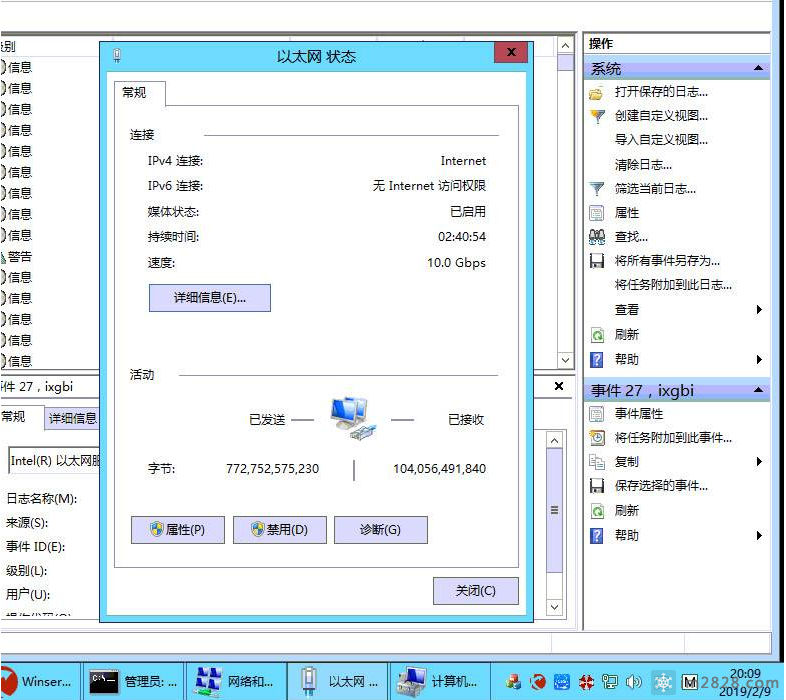Open Winser... taskbar item
The image size is (786, 700).
pyautogui.click(x=40, y=681)
